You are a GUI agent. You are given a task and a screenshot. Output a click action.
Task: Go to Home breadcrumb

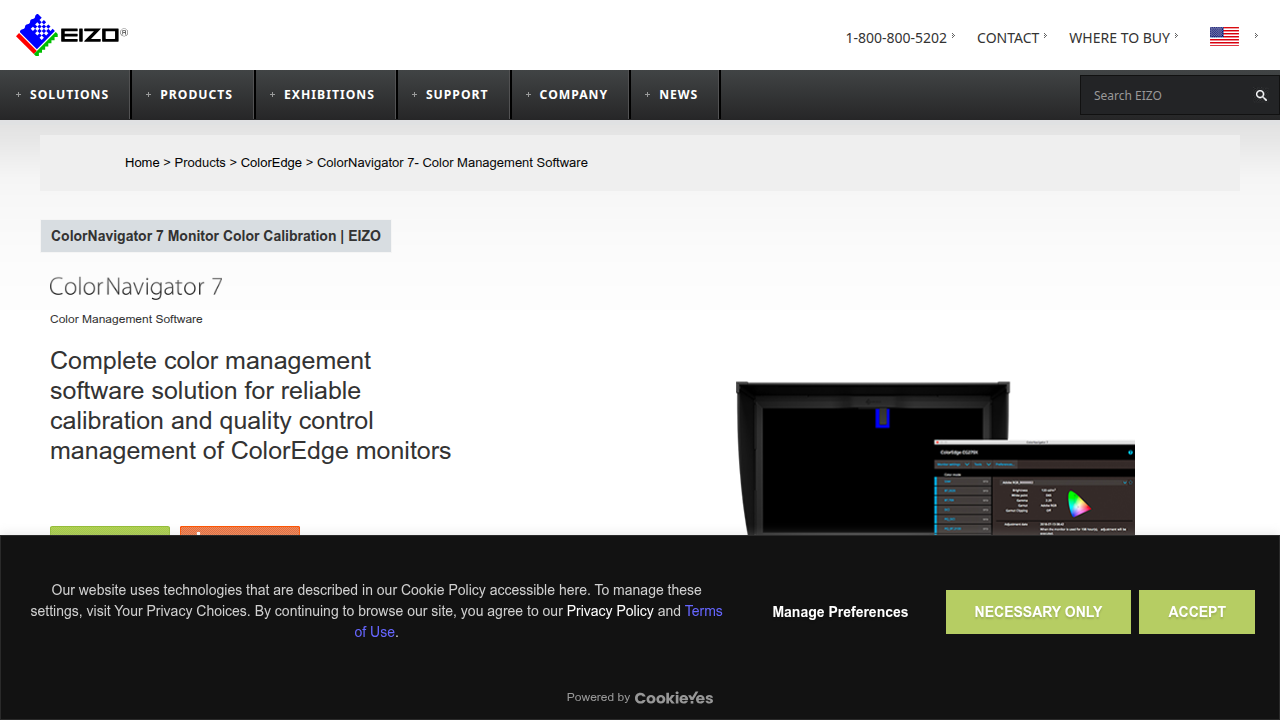[x=142, y=162]
